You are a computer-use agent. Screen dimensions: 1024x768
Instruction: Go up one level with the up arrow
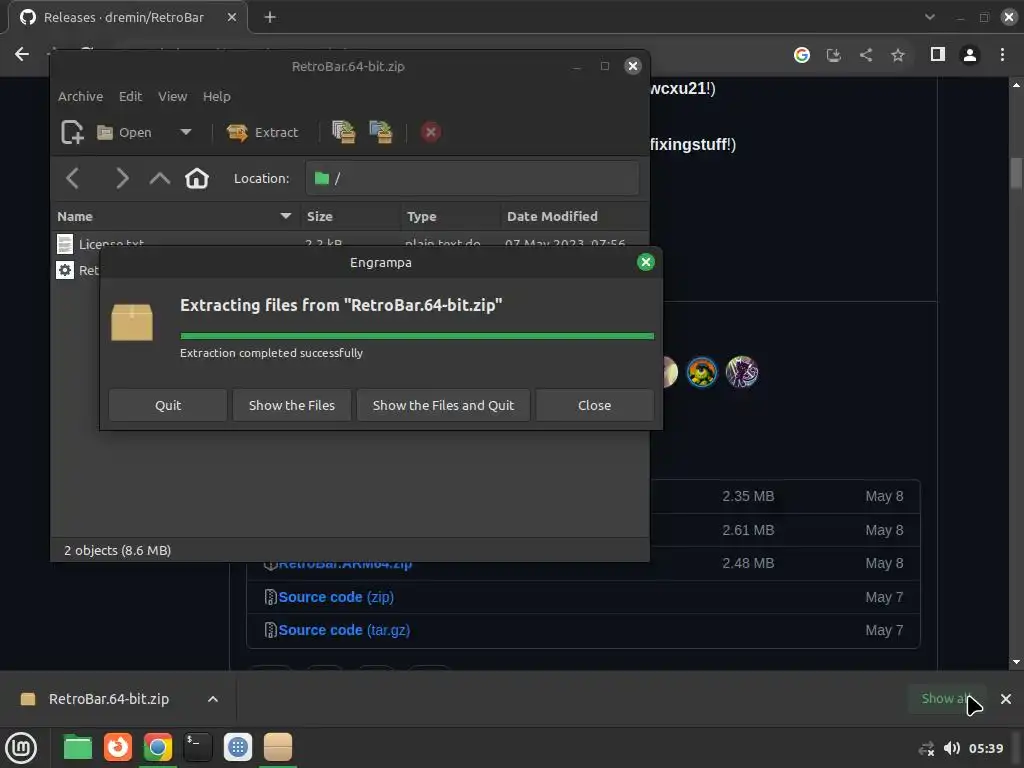159,178
